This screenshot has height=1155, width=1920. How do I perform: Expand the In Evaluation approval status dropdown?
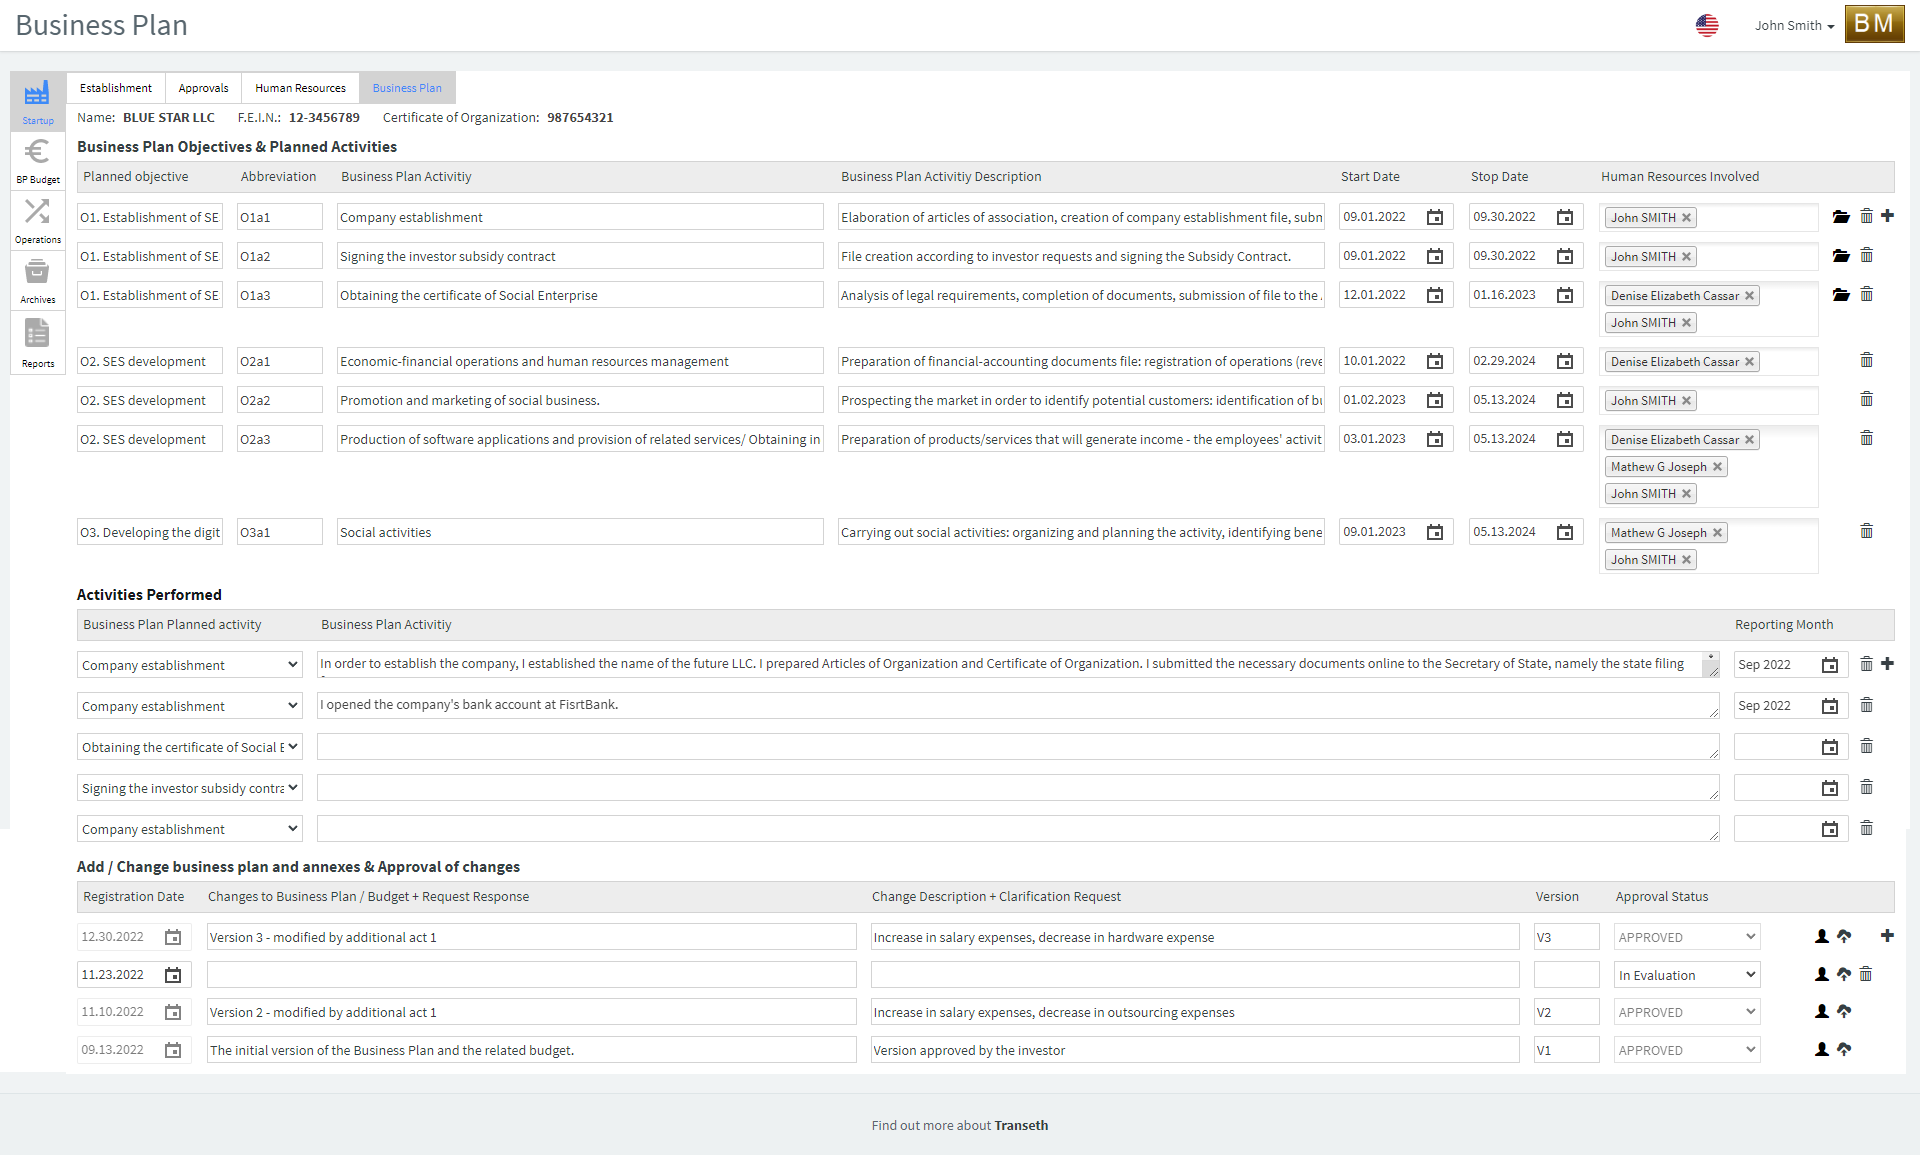[x=1687, y=975]
